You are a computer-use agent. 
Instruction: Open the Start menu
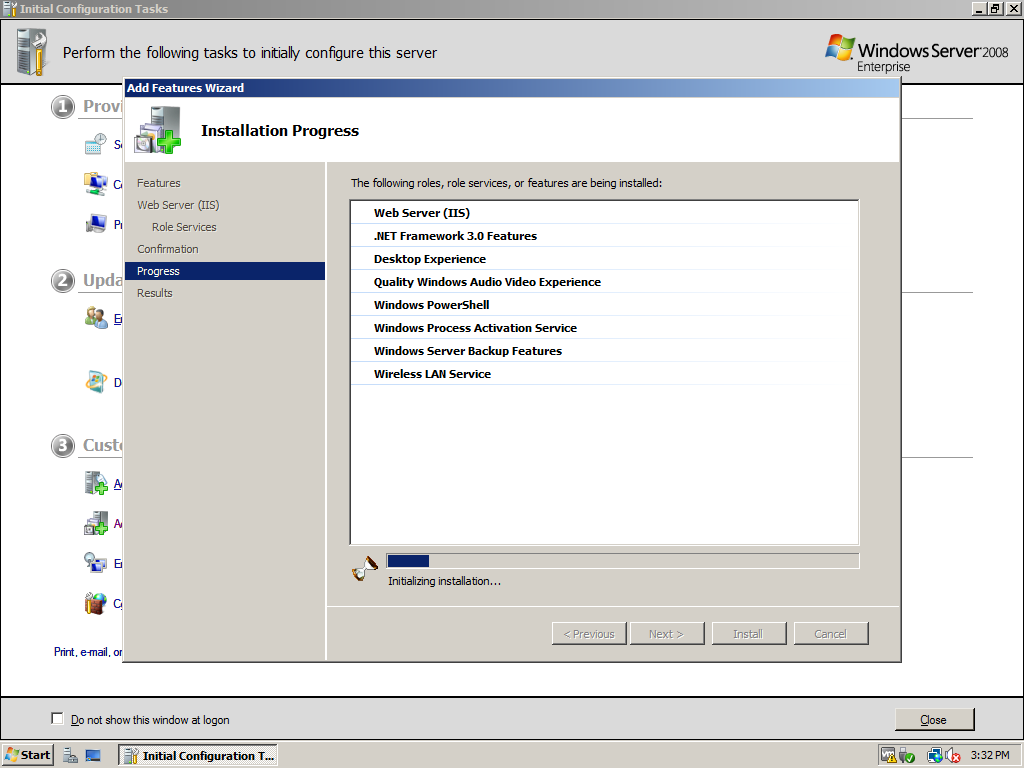pos(28,755)
